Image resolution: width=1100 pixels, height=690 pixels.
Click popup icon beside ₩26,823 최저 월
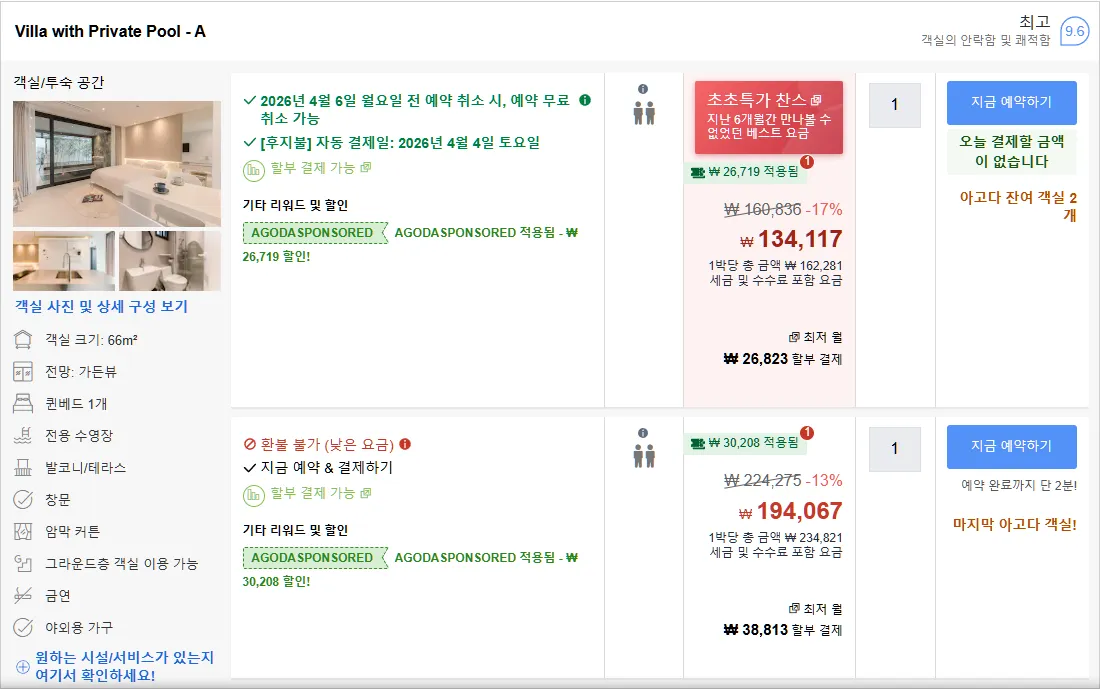click(x=794, y=337)
